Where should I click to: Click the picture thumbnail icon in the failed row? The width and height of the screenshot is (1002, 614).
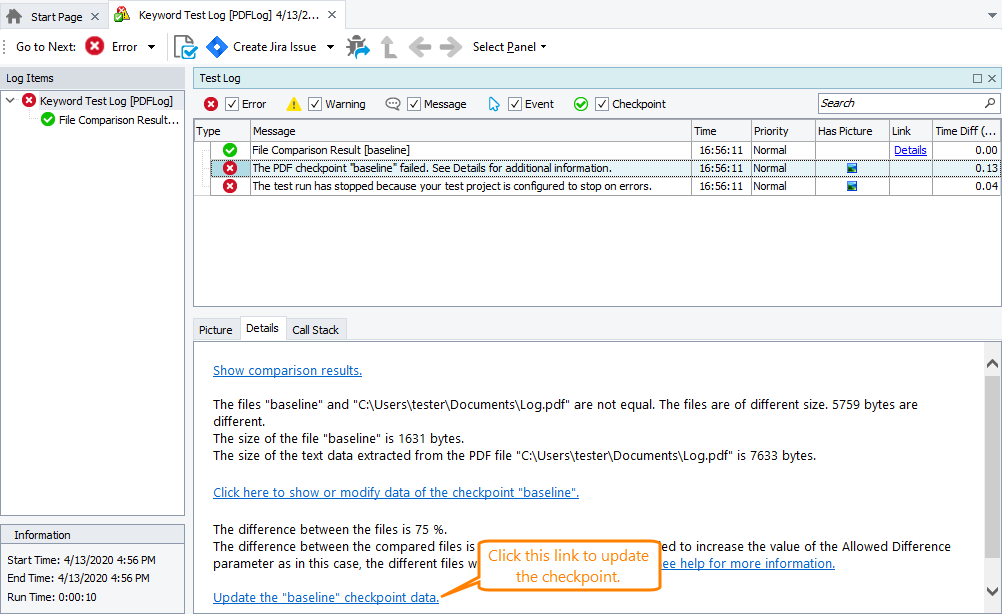(x=852, y=168)
